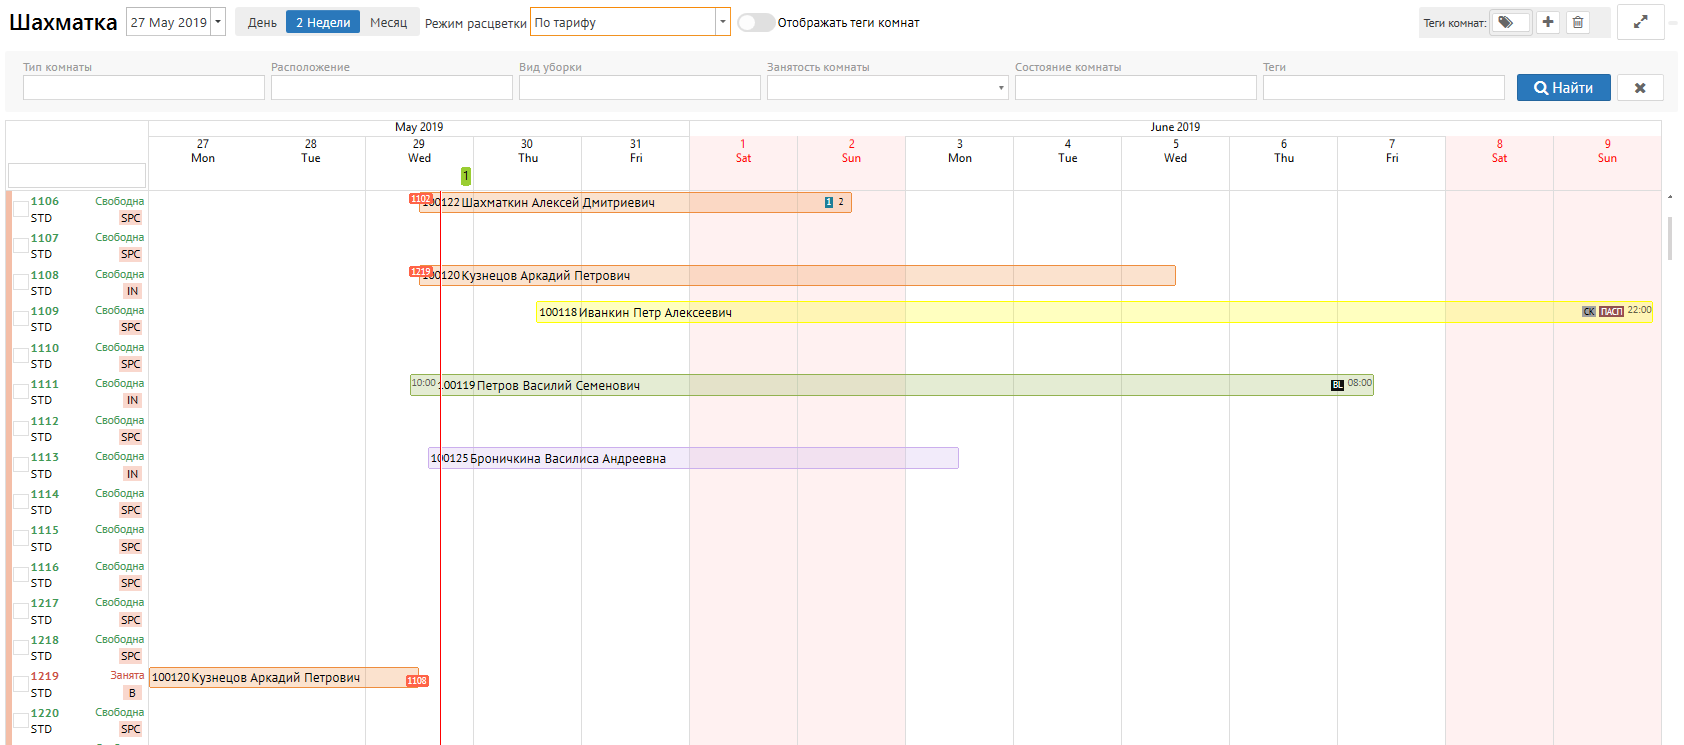Check the checkbox for room 1106
The height and width of the screenshot is (745, 1684).
click(x=21, y=209)
